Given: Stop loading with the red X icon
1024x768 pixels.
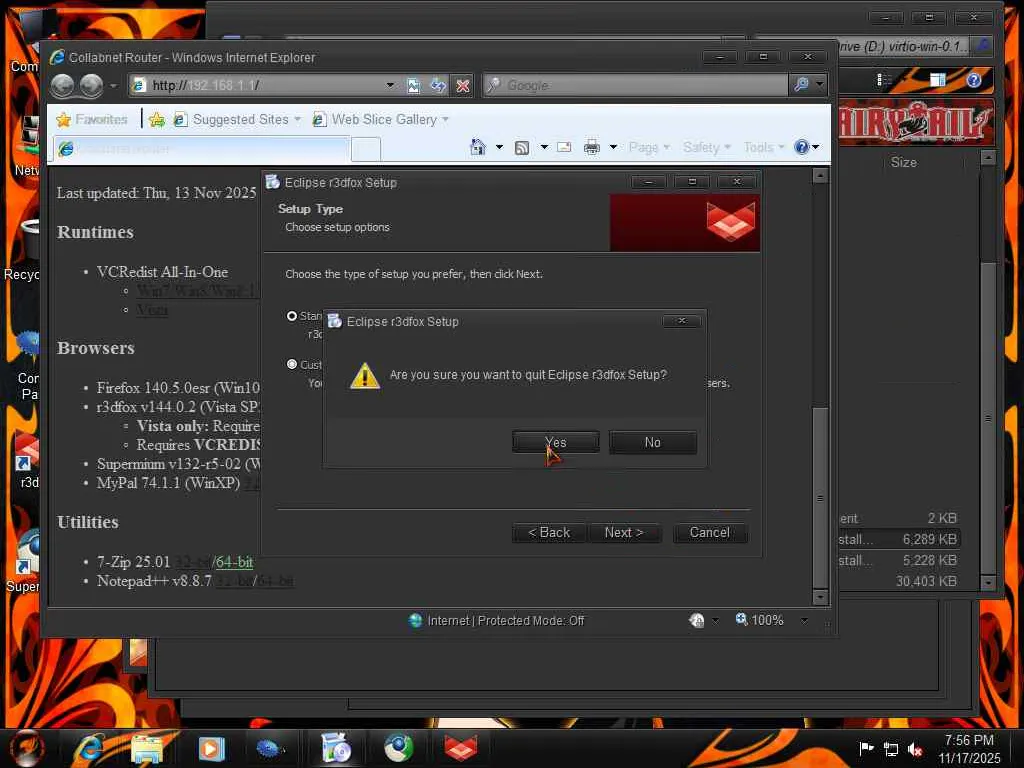Looking at the screenshot, I should coord(462,86).
